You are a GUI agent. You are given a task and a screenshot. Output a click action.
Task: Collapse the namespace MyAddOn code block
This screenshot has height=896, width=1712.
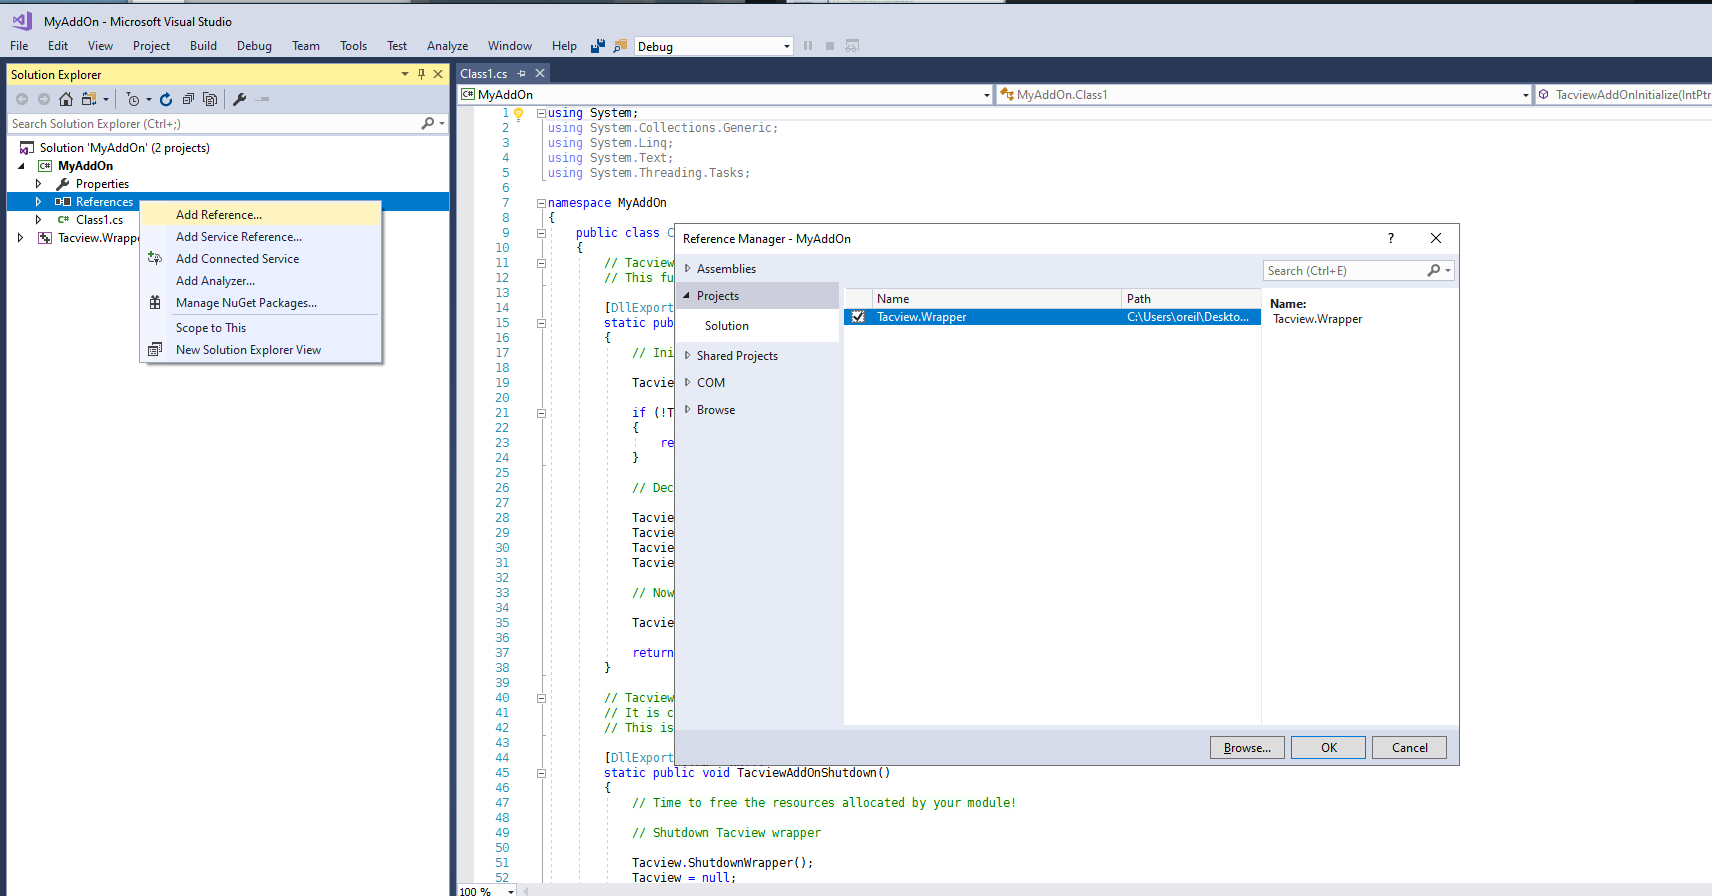click(541, 203)
